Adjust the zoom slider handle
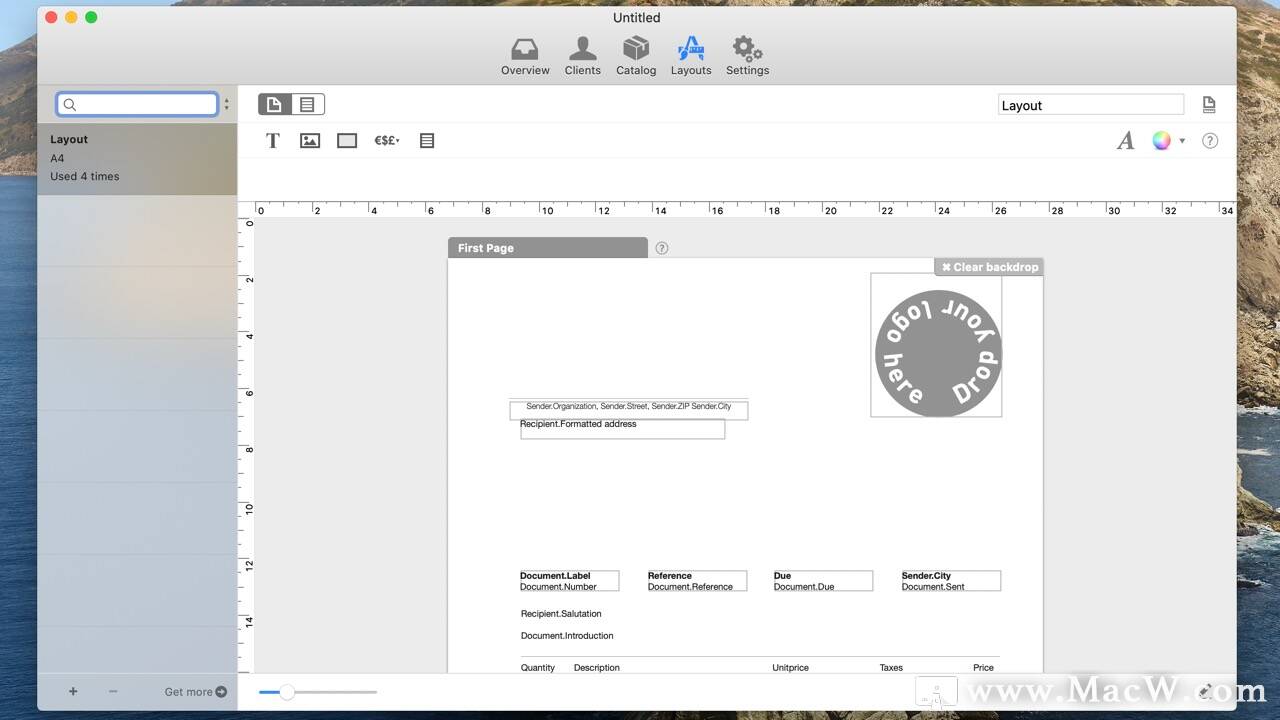Screen dimensions: 1280x720 point(287,692)
